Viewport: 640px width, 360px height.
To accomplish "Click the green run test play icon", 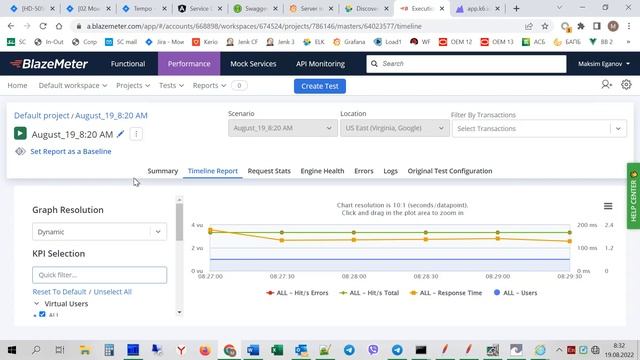I will [x=20, y=133].
